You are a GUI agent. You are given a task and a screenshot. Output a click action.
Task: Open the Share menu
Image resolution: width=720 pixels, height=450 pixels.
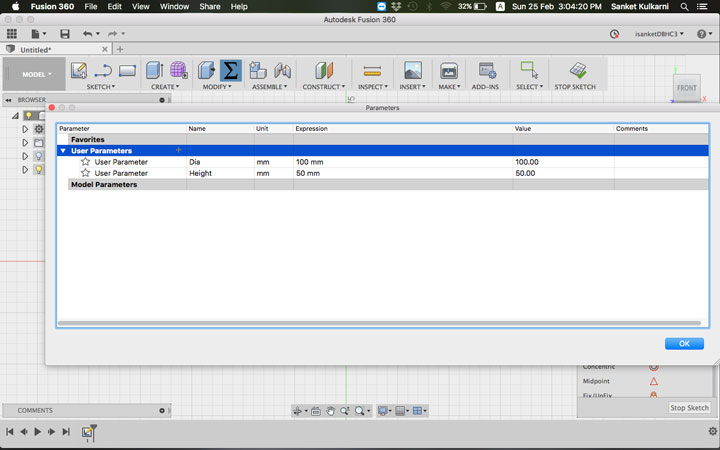tap(209, 6)
